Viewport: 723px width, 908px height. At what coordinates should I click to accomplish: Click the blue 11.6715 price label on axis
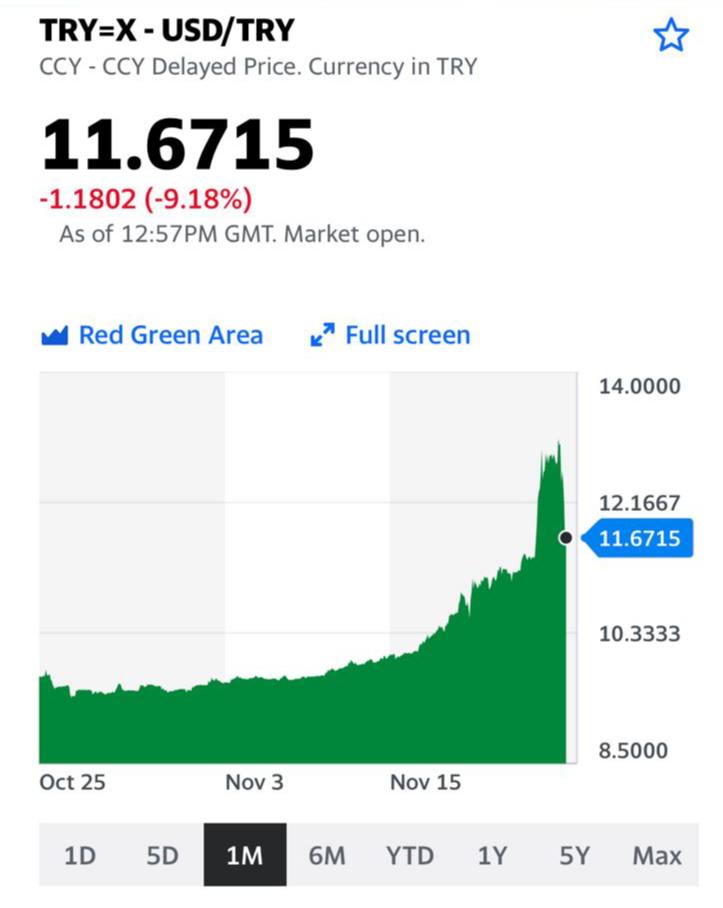[638, 538]
